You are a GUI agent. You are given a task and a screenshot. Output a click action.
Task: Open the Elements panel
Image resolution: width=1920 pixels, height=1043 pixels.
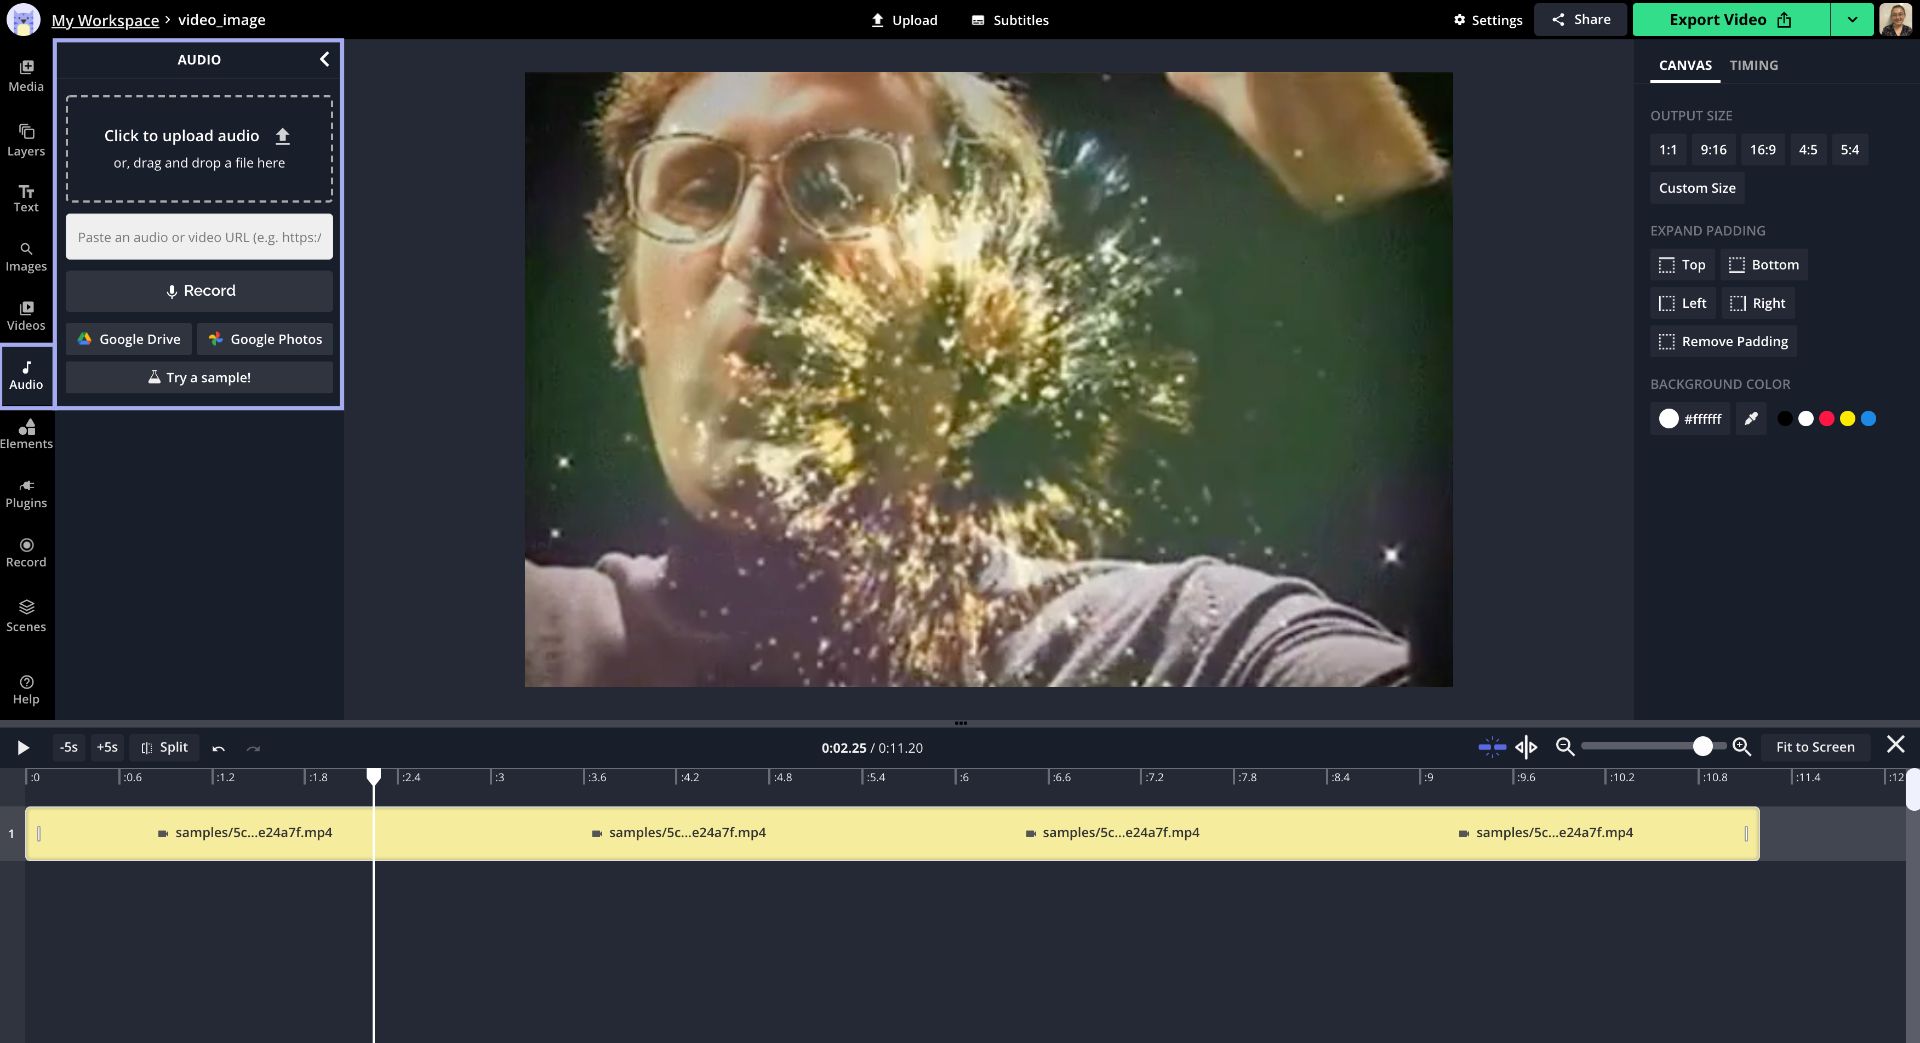pyautogui.click(x=26, y=434)
